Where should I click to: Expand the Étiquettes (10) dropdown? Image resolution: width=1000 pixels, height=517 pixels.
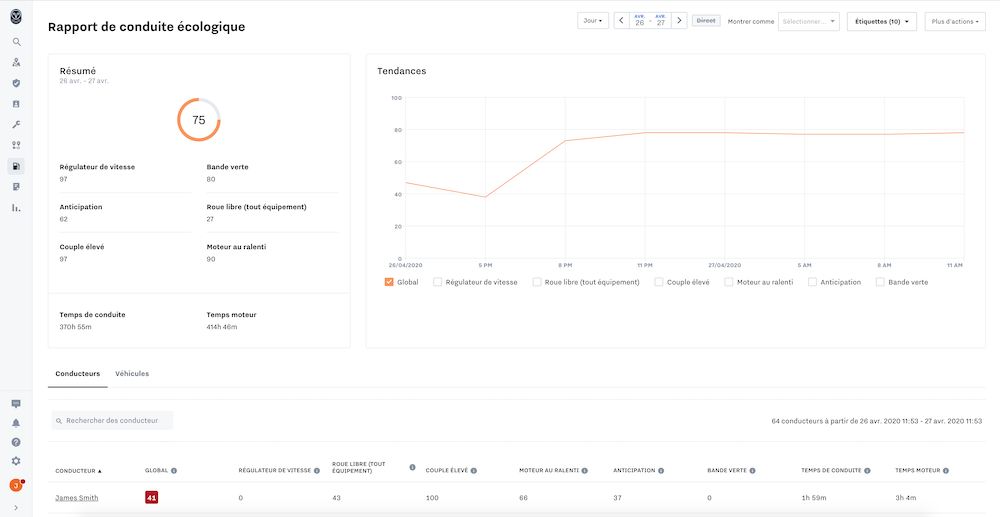click(x=882, y=22)
